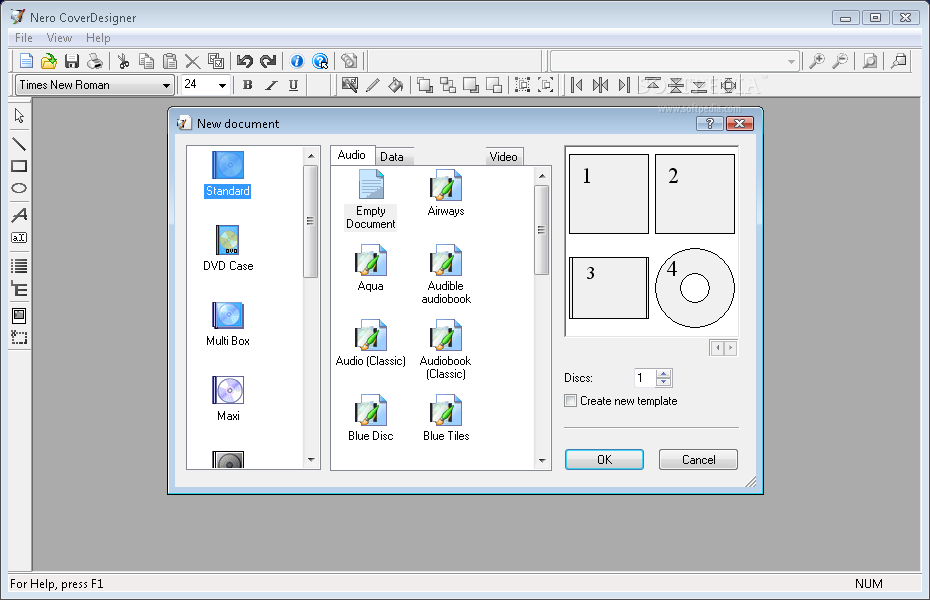The width and height of the screenshot is (930, 600).
Task: Click the context help question icon
Action: pos(320,61)
